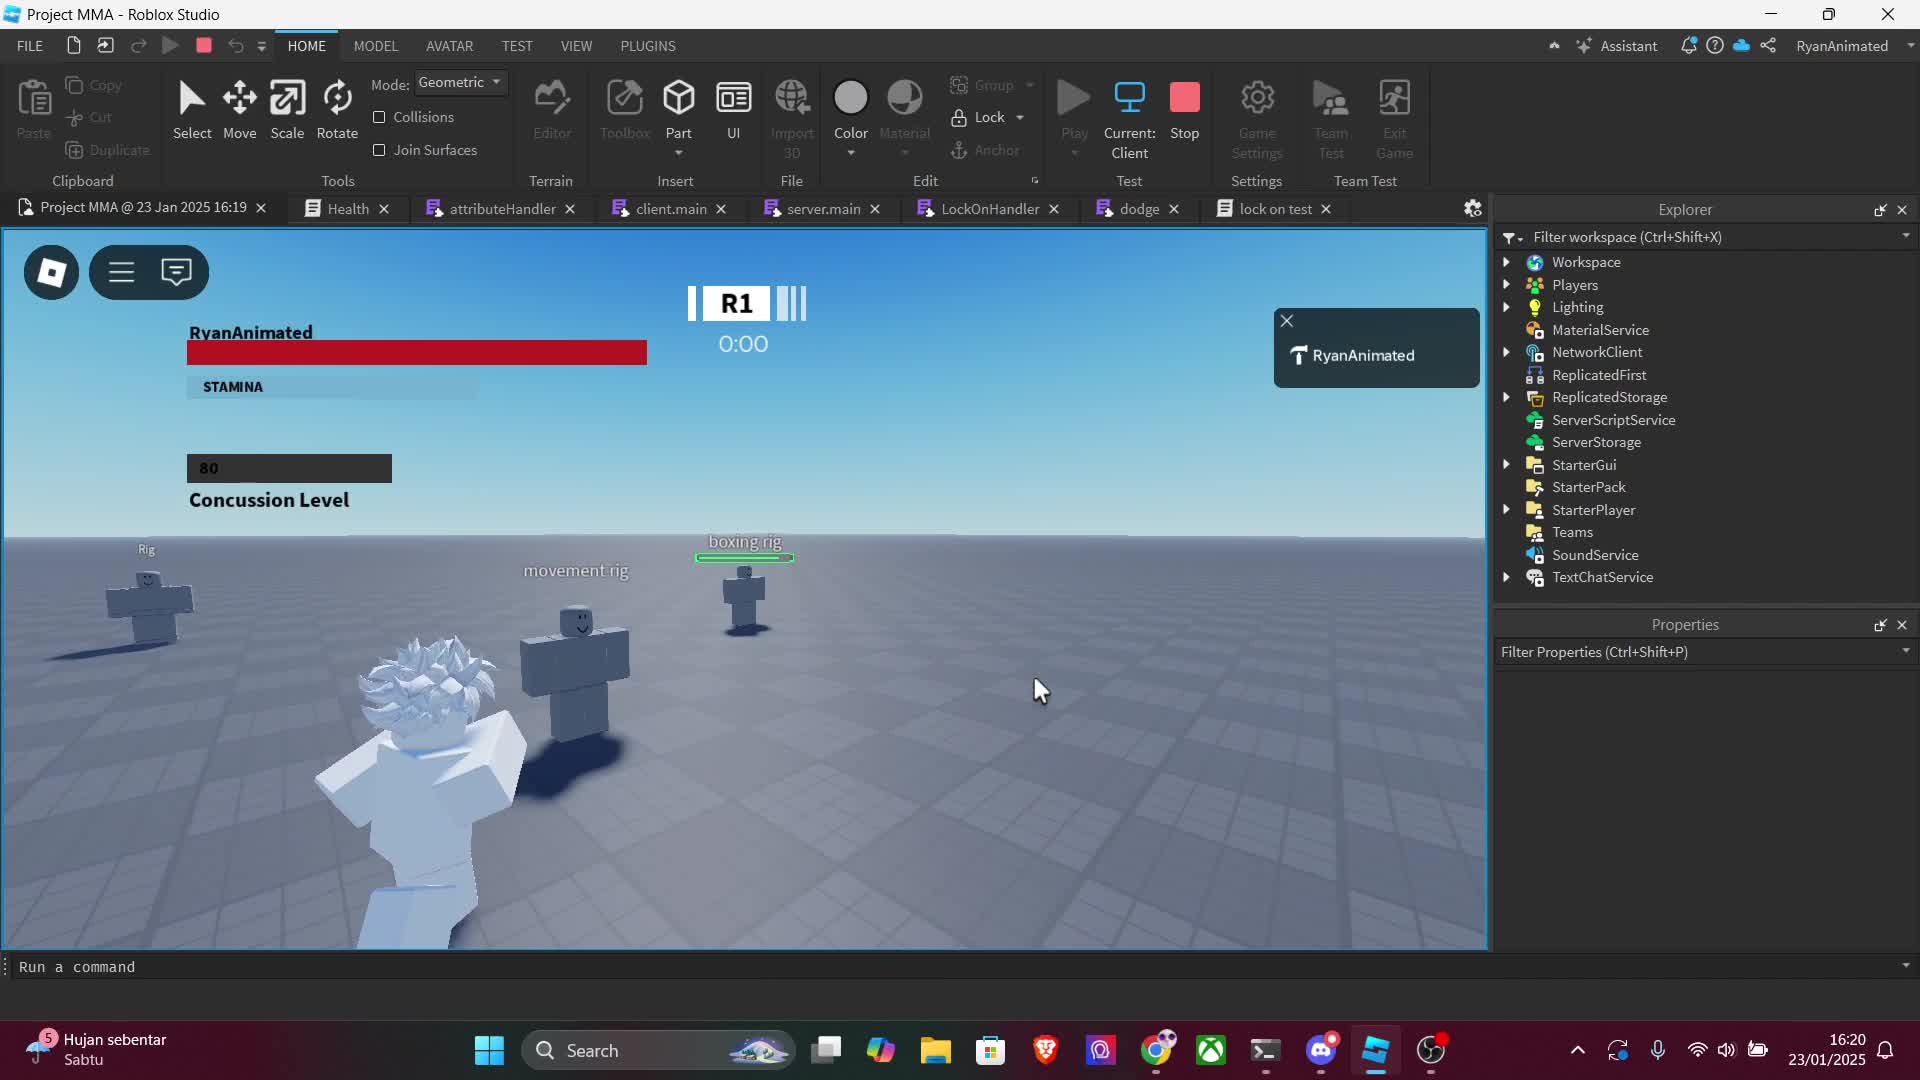Click the taskbar Search box
The width and height of the screenshot is (1920, 1080).
pos(658,1050)
